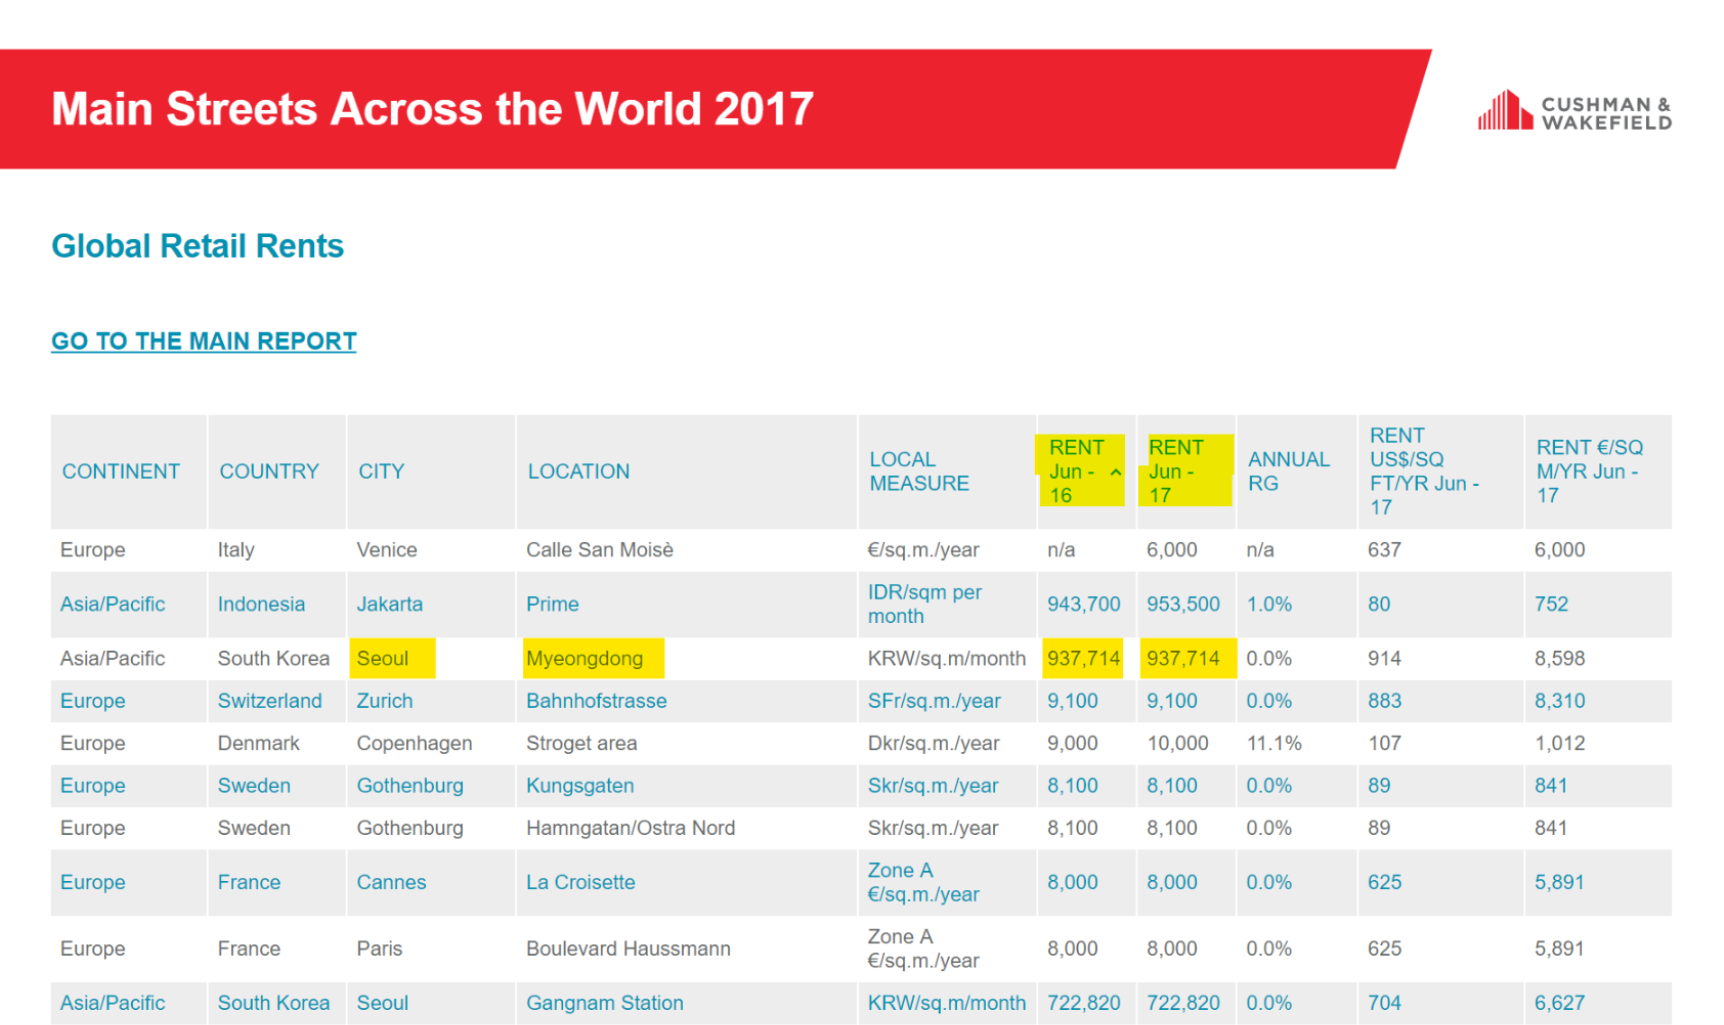Click the Dkr/sq.m./year measure cell
The height and width of the screenshot is (1025, 1724).
tap(933, 743)
